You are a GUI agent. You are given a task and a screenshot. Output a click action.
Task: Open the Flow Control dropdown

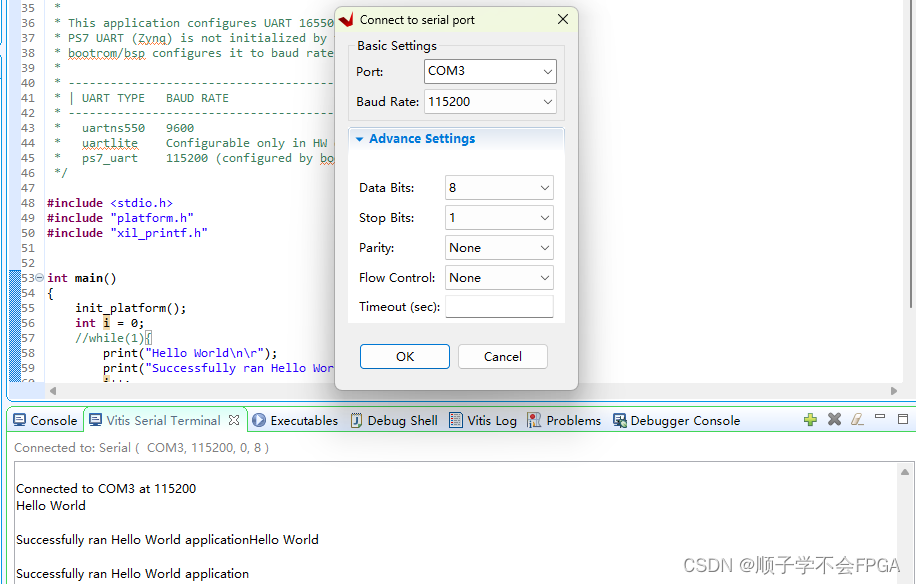click(x=499, y=278)
